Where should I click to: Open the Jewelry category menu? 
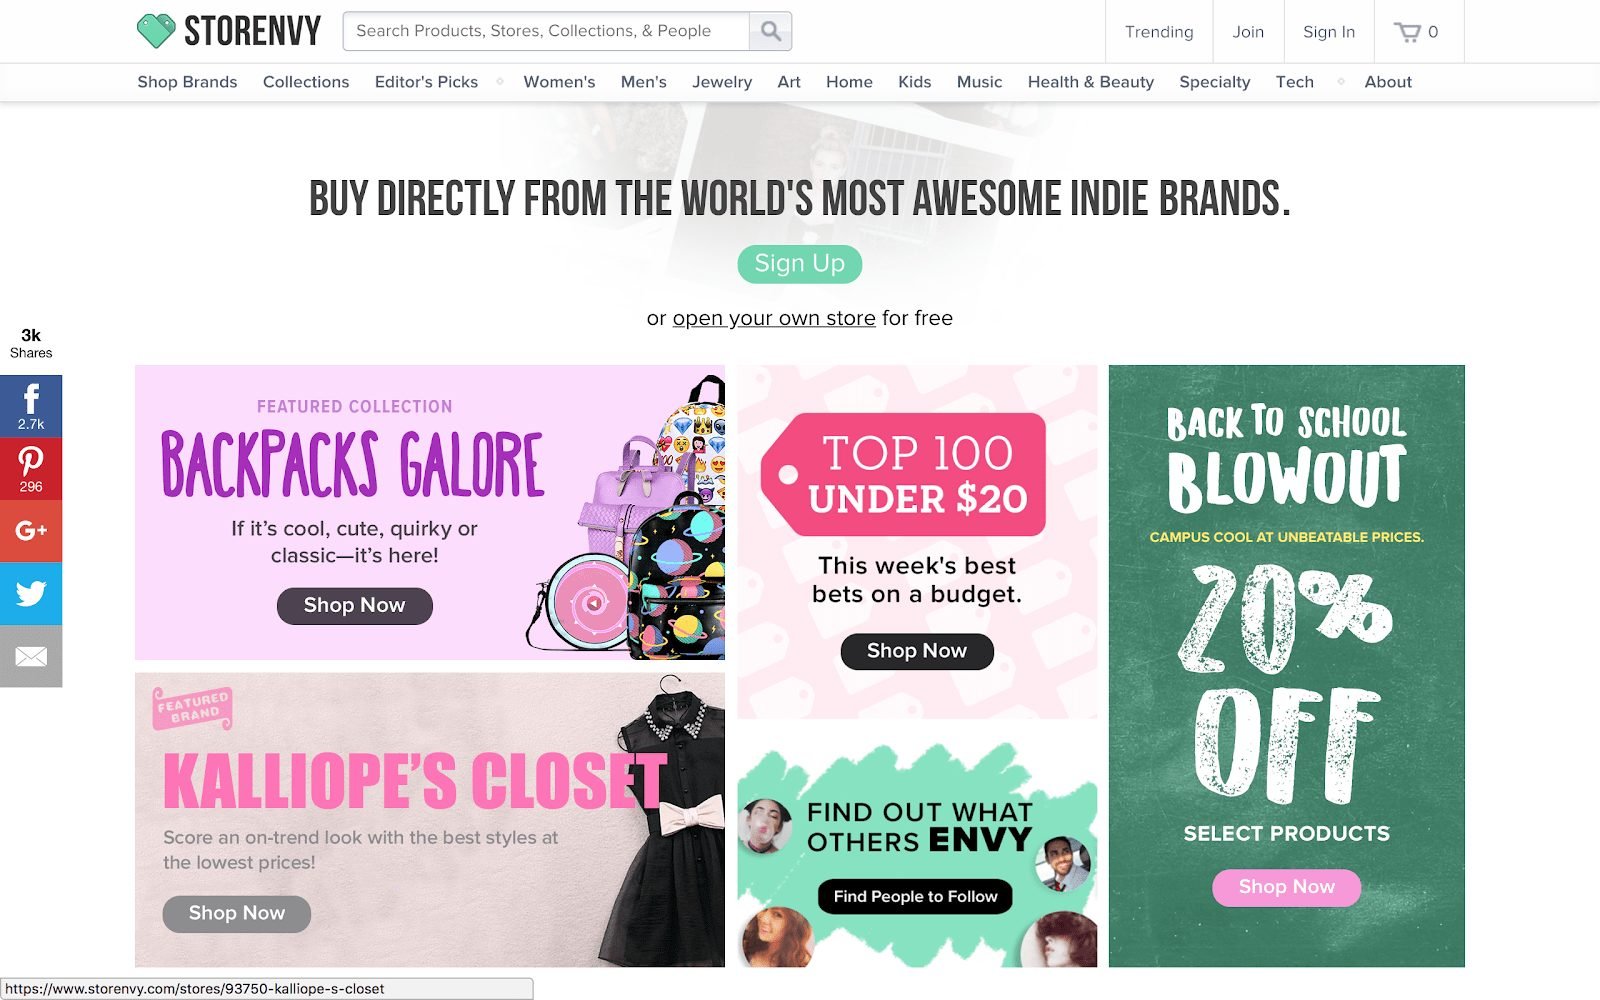(722, 82)
